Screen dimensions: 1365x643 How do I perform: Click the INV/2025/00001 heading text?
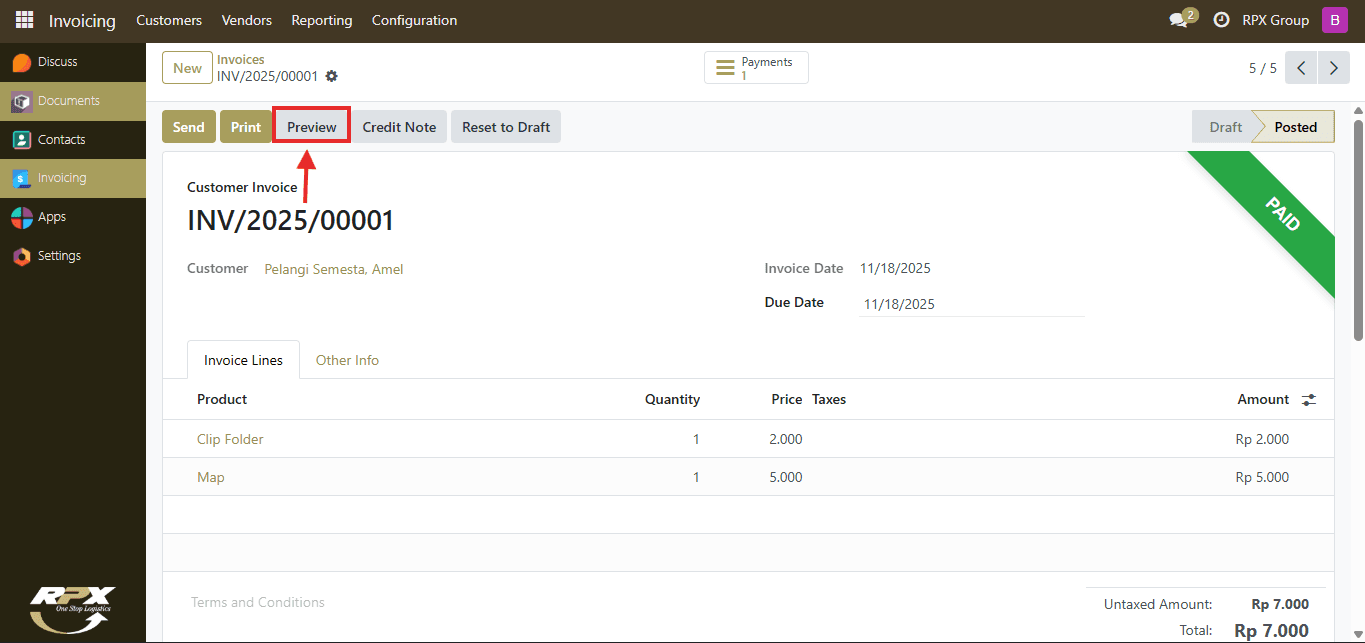(291, 221)
